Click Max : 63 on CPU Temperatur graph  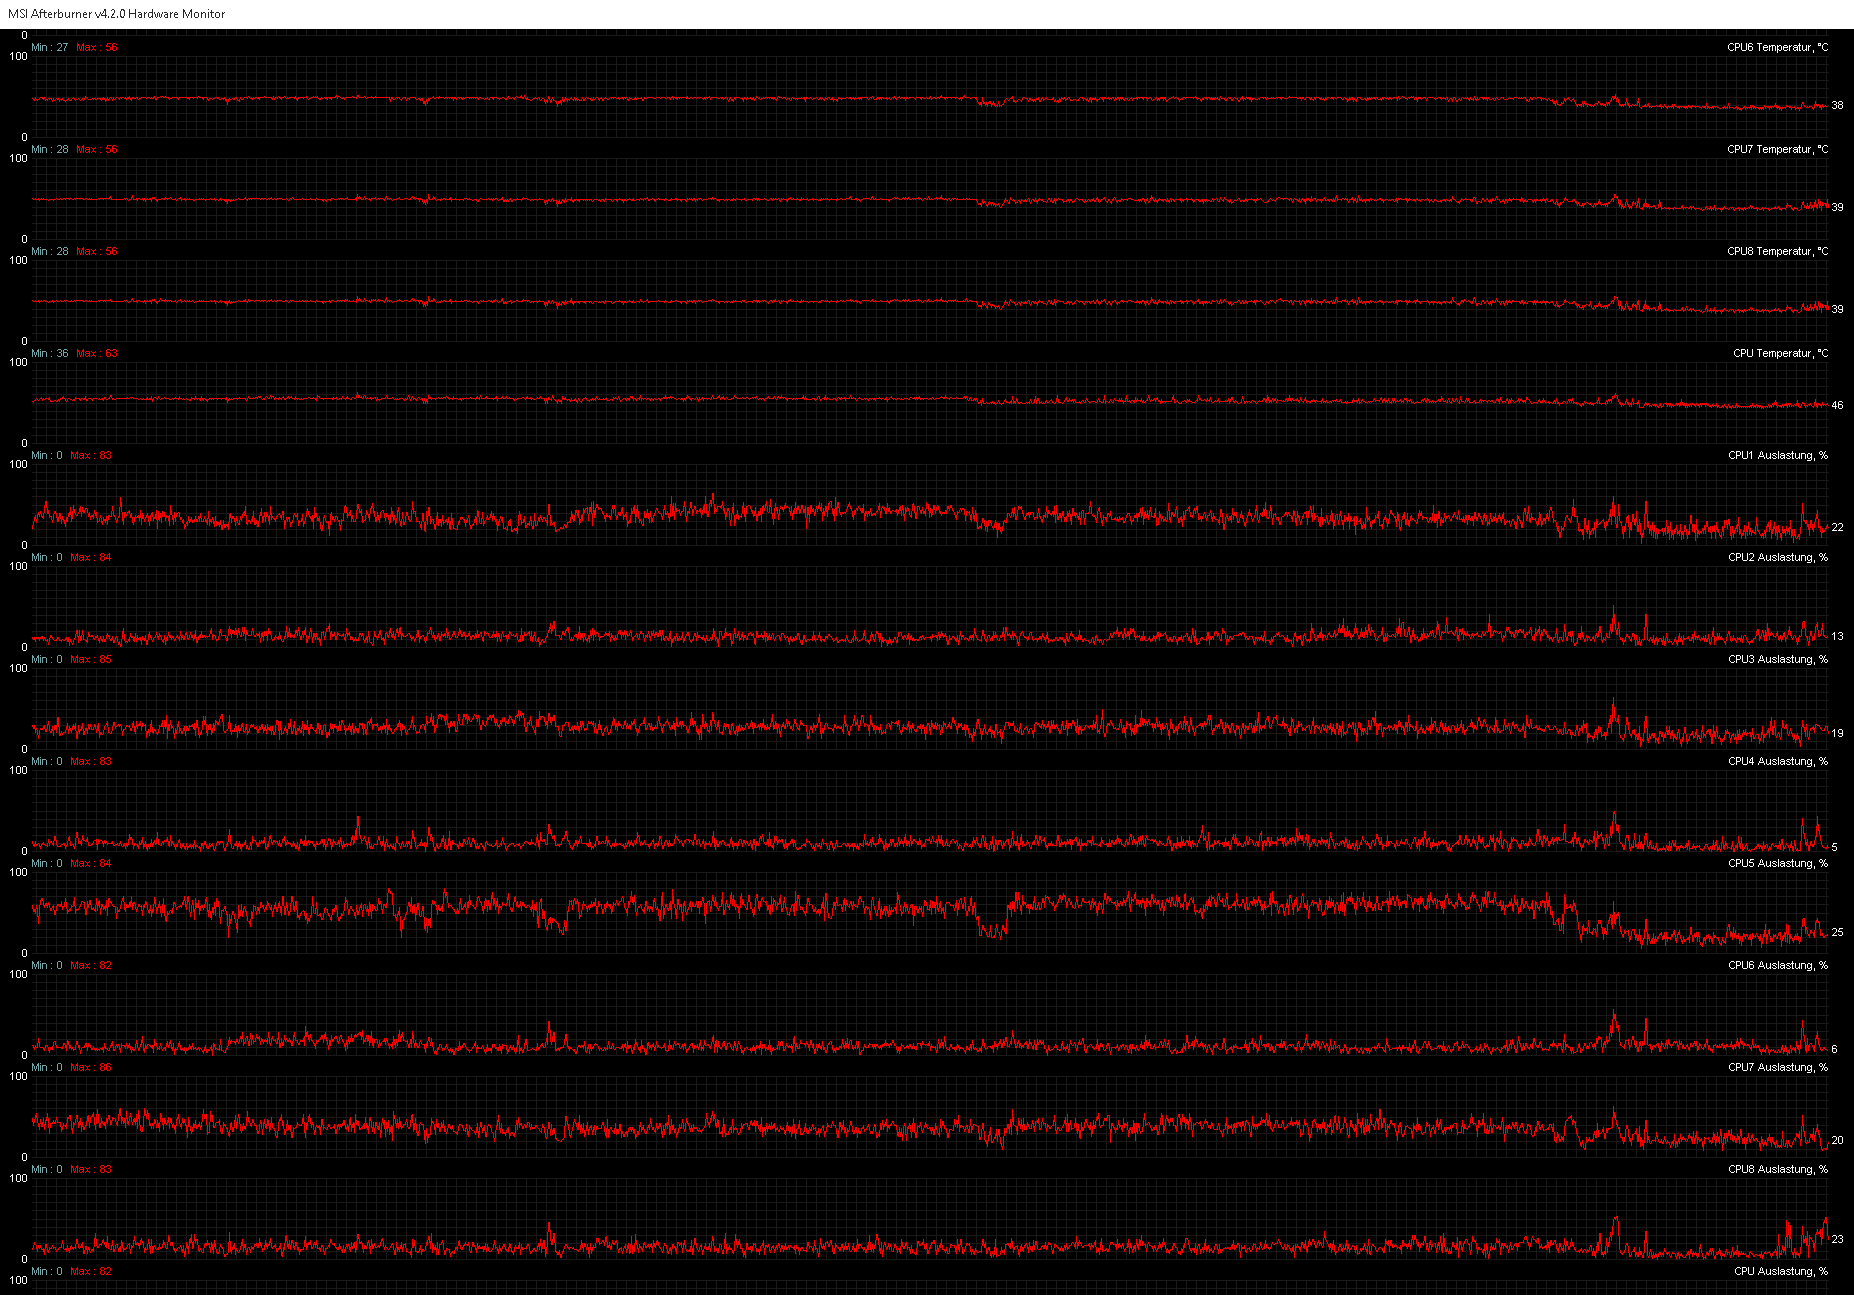[x=97, y=353]
